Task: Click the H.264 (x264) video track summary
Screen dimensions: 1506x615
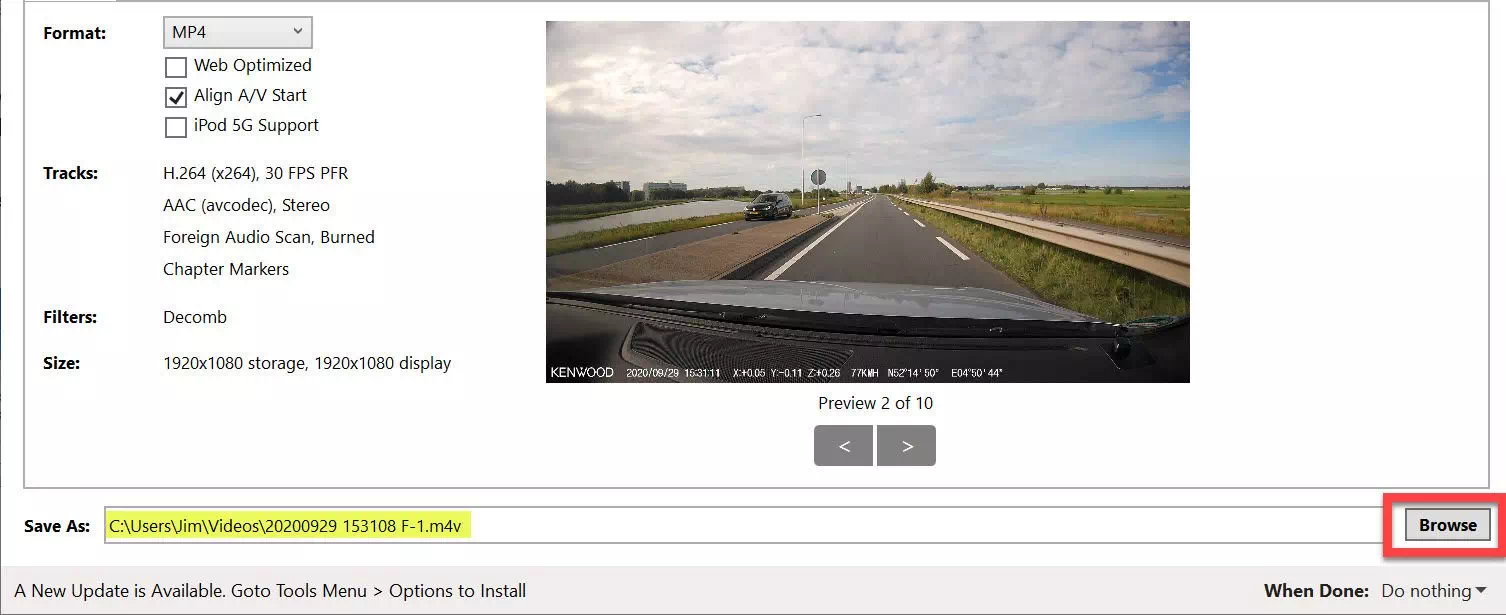Action: tap(256, 173)
